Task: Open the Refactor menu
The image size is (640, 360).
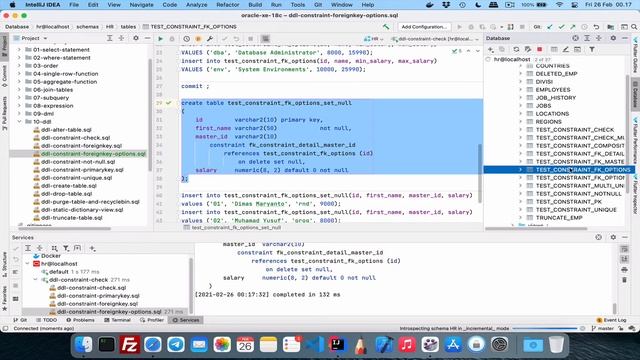Action: (227, 5)
